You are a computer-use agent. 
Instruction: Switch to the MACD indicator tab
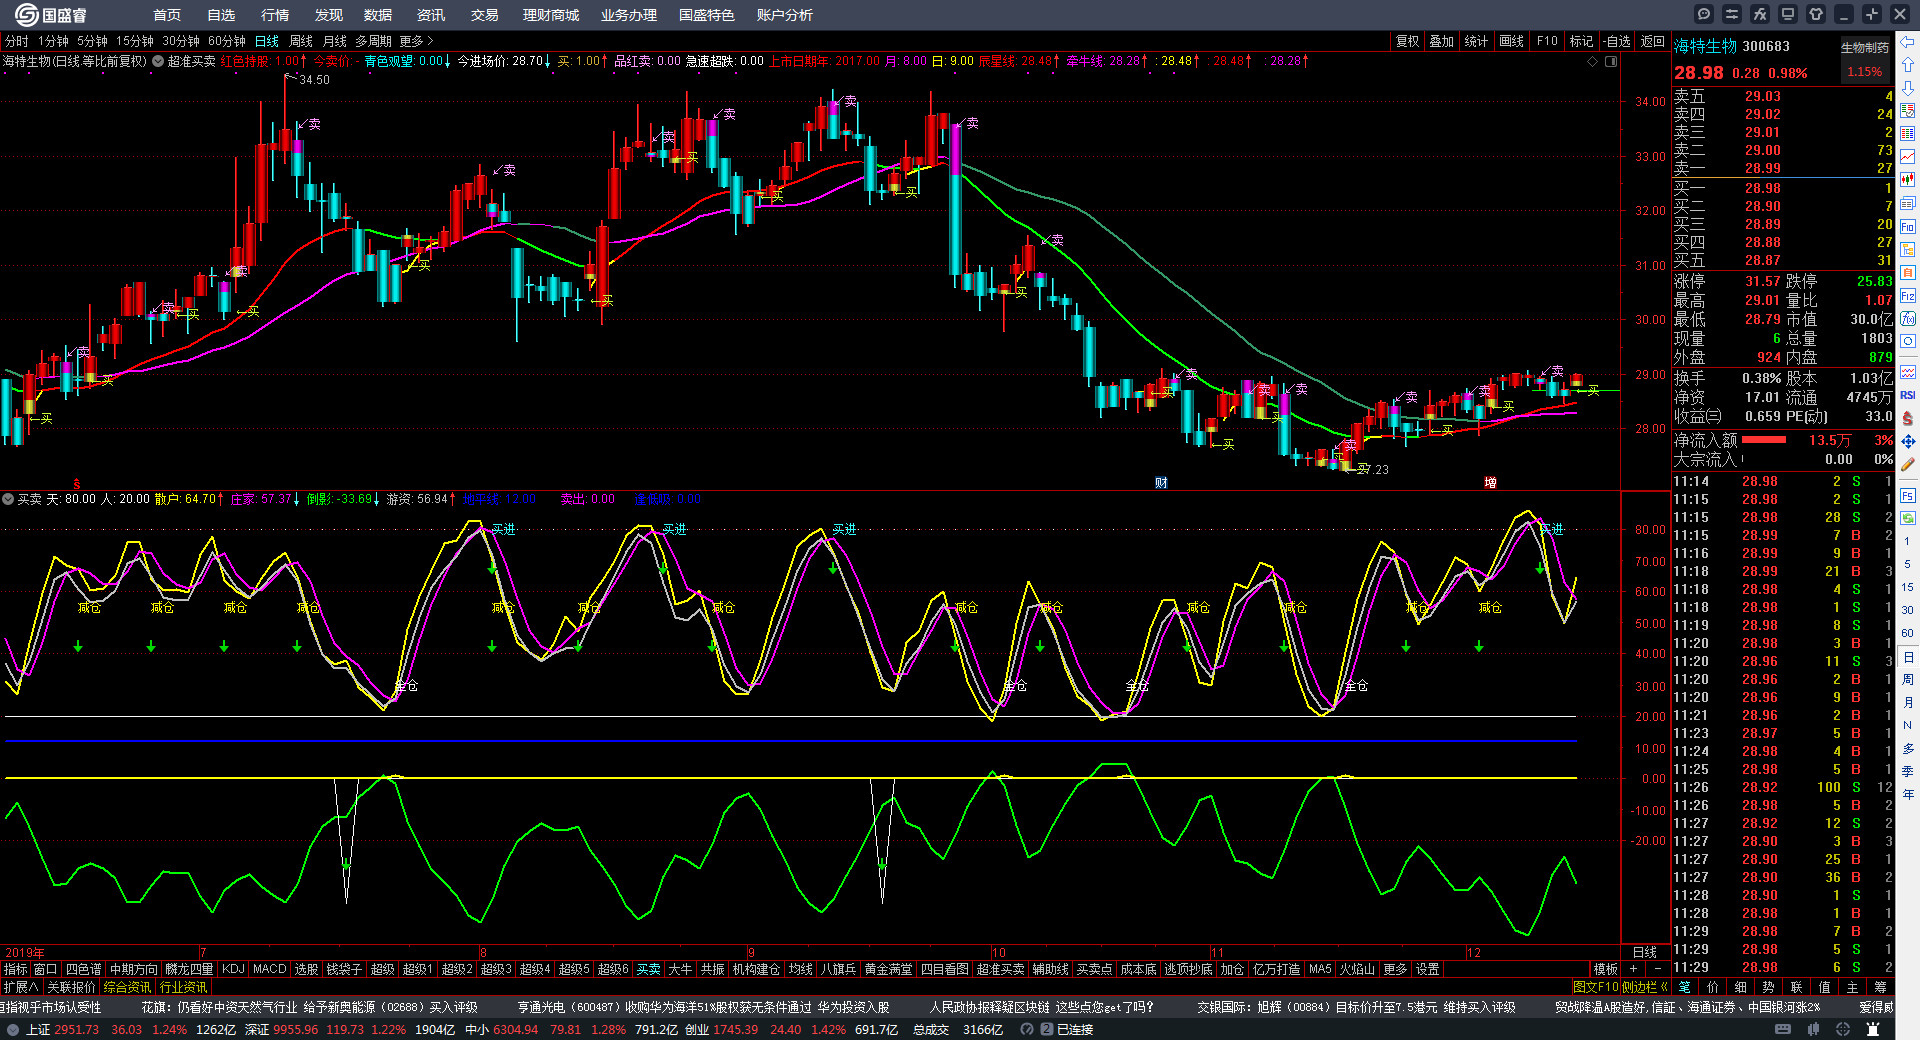[x=269, y=969]
